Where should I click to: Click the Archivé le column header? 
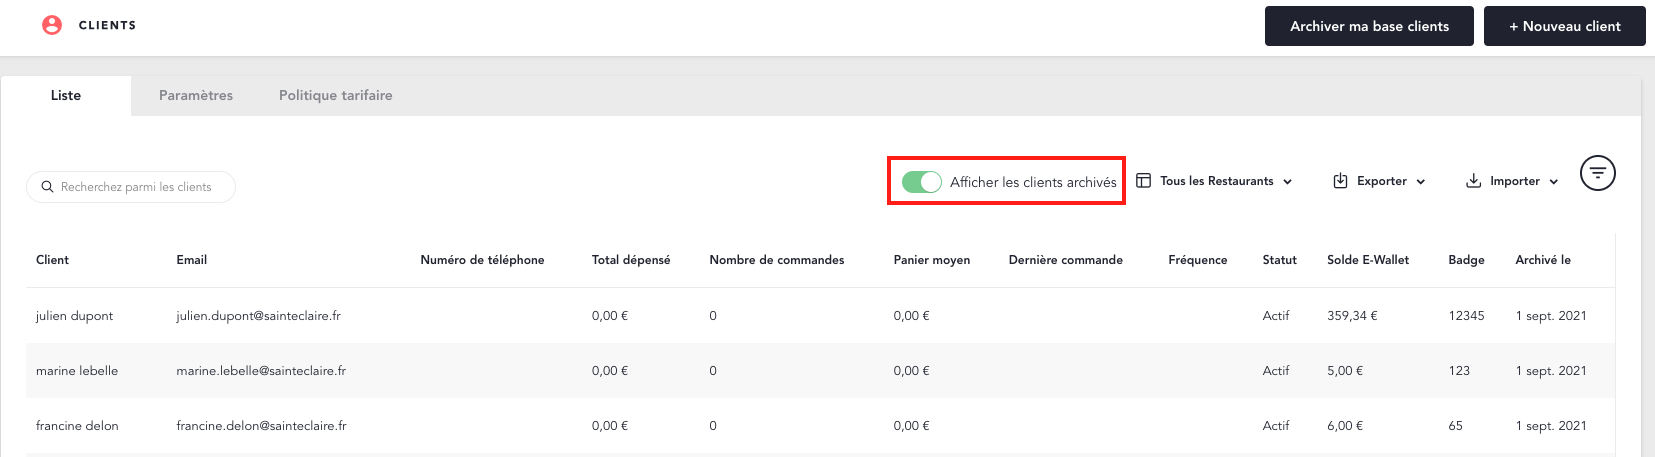1542,260
